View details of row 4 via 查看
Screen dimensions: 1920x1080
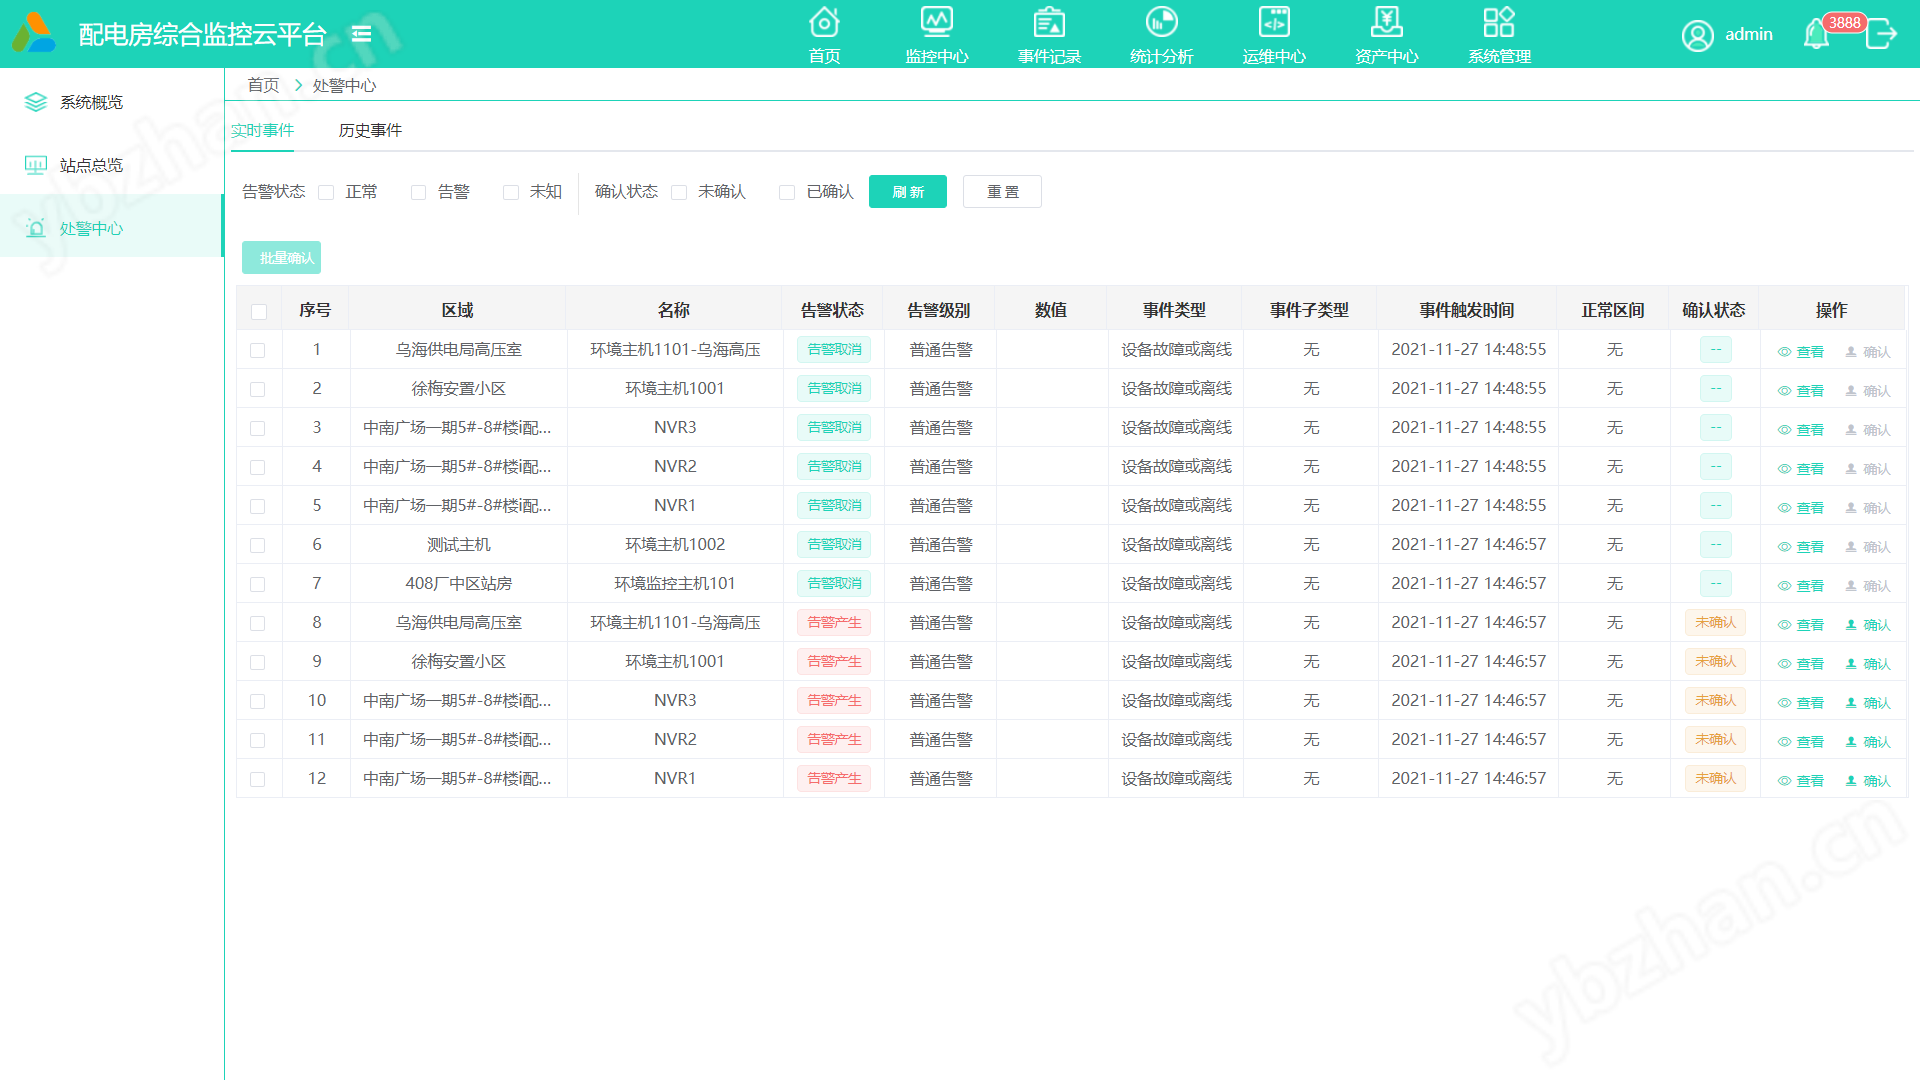[x=1801, y=468]
